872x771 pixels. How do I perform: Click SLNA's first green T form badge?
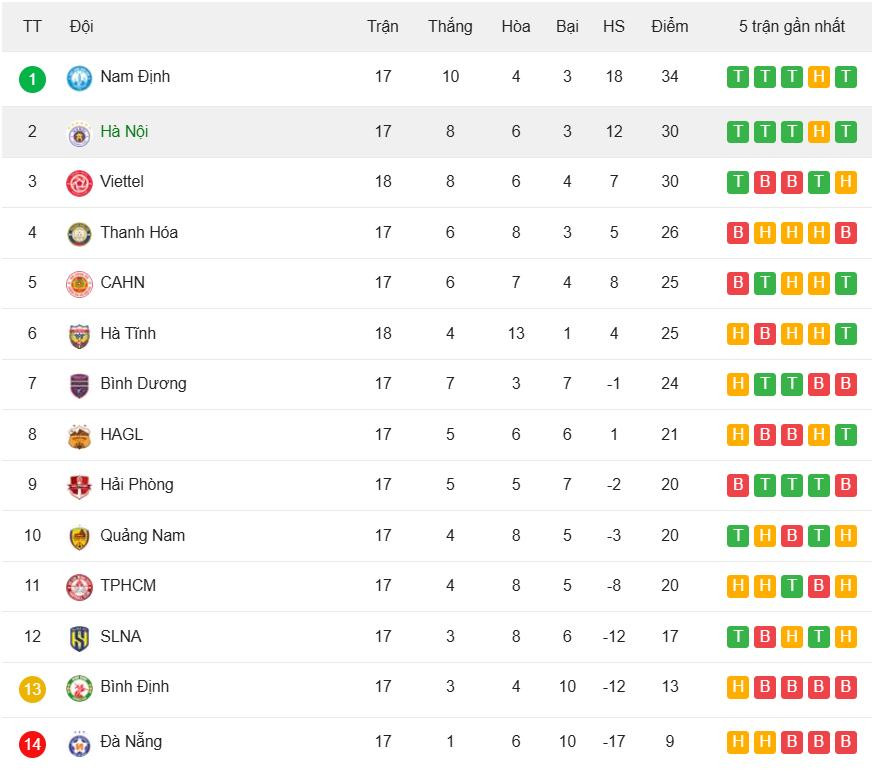[738, 637]
